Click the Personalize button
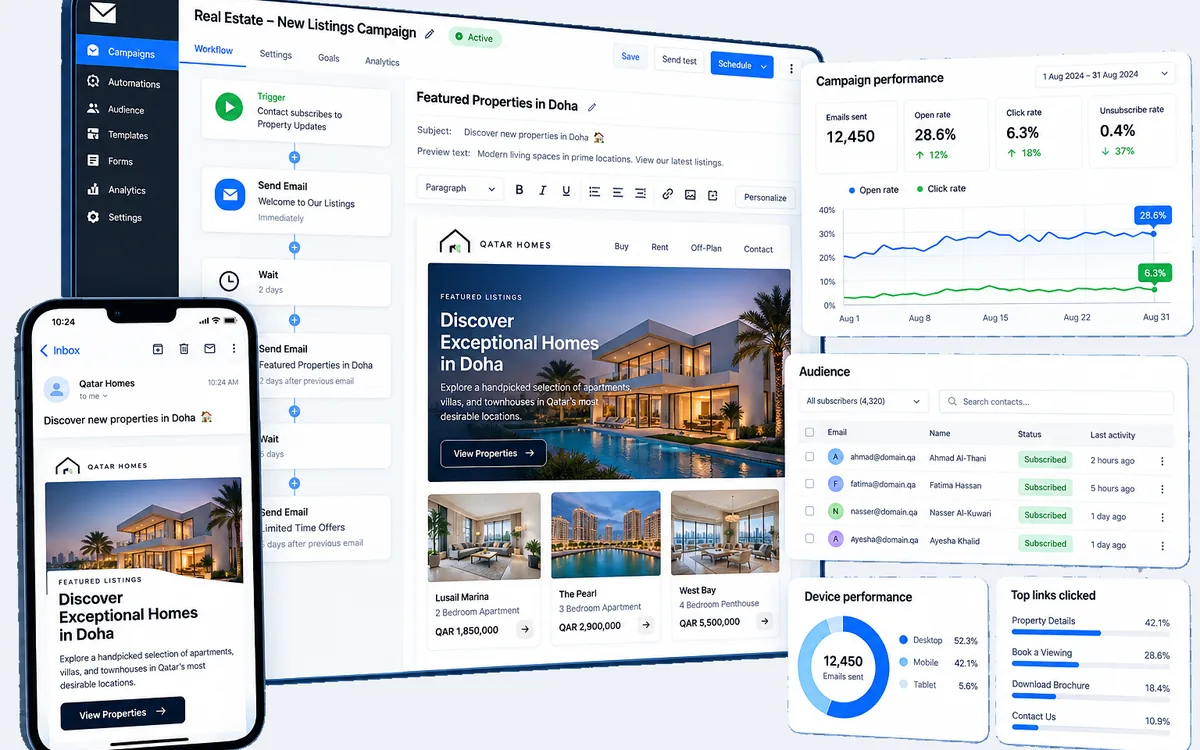1200x750 pixels. pos(765,197)
